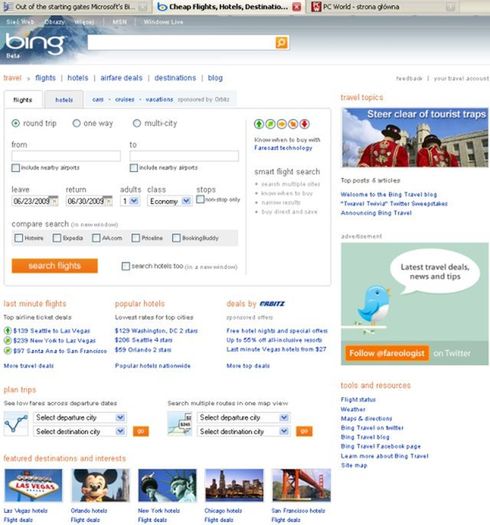Check the Expedia compare box
Image resolution: width=490 pixels, height=525 pixels.
tap(57, 238)
